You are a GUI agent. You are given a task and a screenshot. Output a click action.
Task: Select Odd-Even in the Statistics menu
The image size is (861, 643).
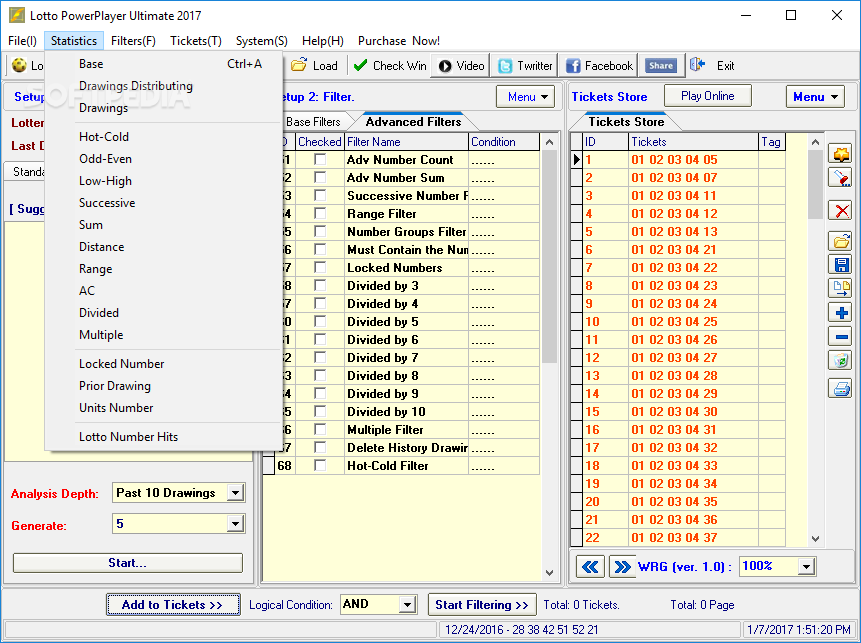tap(163, 159)
